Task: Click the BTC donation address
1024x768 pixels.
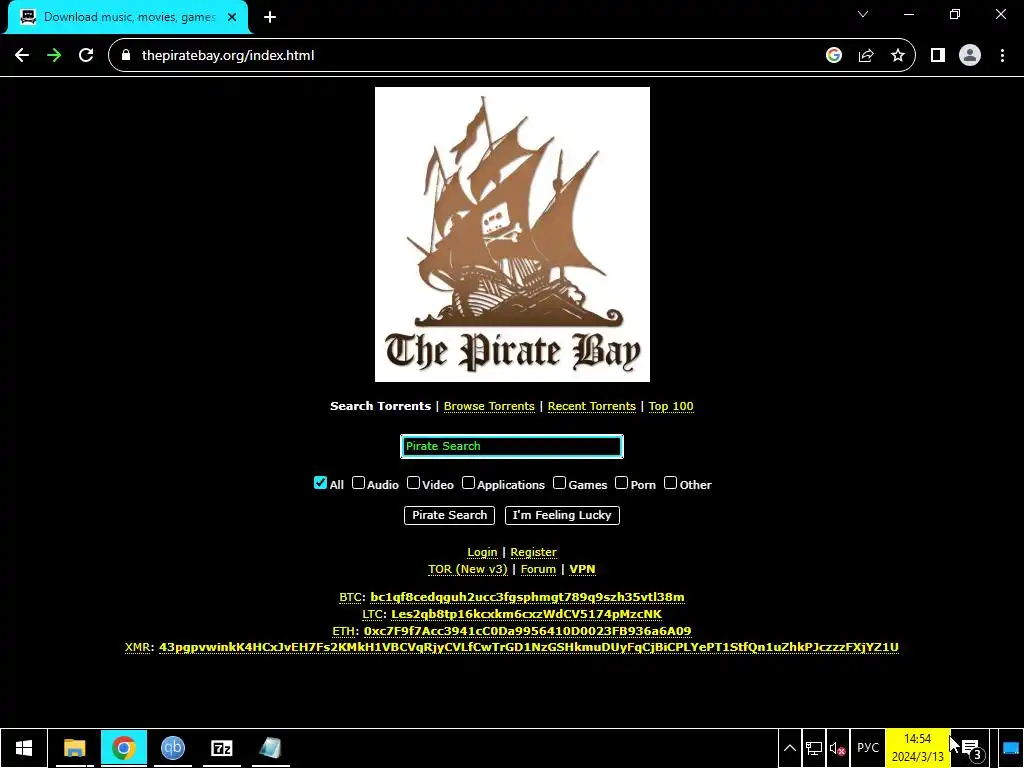Action: pyautogui.click(x=527, y=598)
